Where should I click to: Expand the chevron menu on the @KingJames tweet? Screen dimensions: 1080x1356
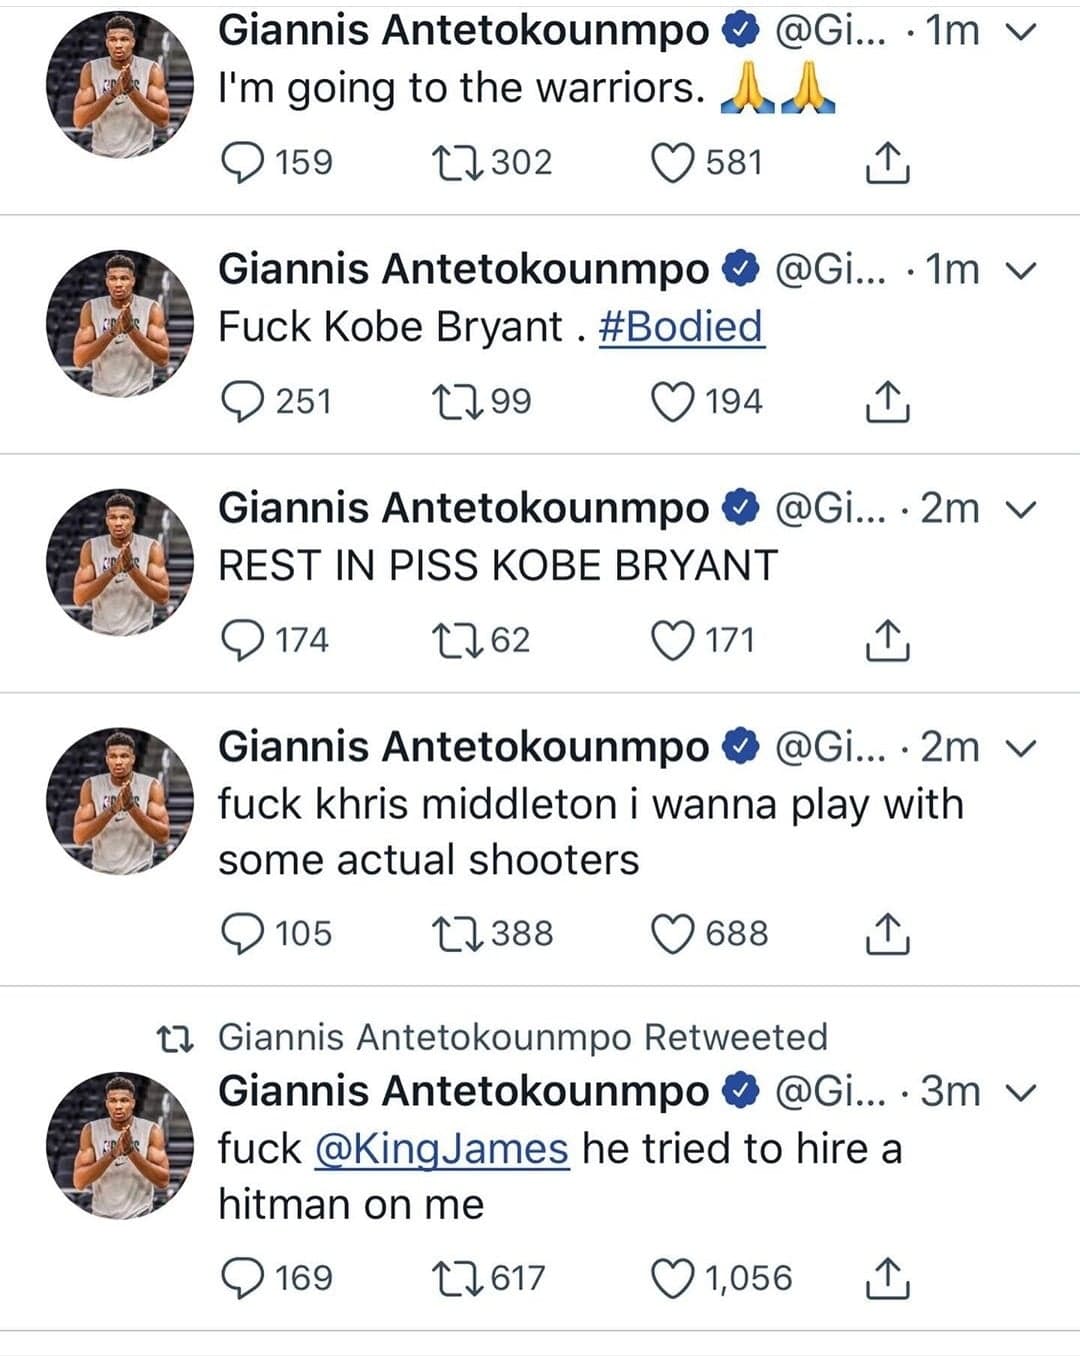coord(1020,1092)
